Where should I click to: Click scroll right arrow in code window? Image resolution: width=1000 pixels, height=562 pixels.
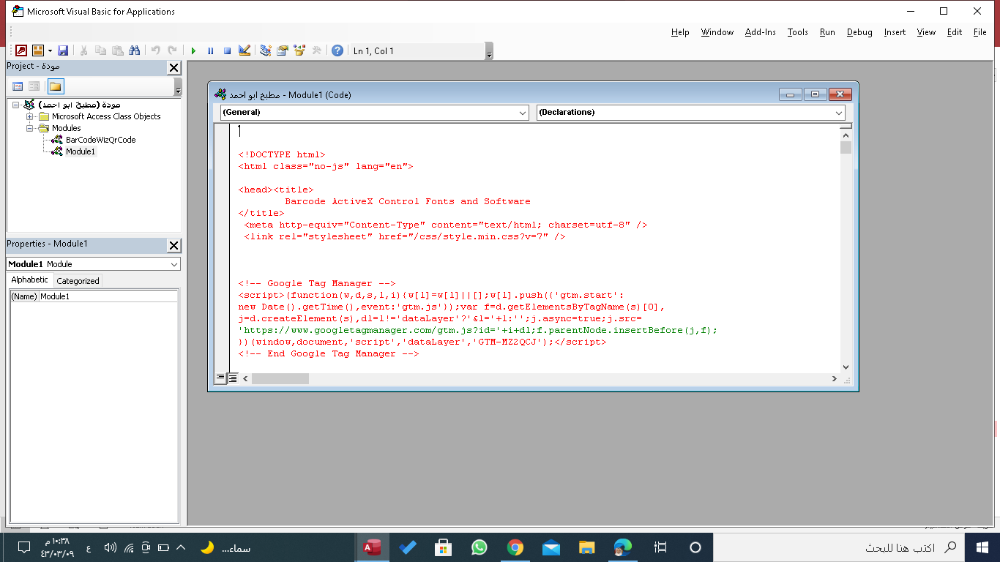(x=834, y=378)
